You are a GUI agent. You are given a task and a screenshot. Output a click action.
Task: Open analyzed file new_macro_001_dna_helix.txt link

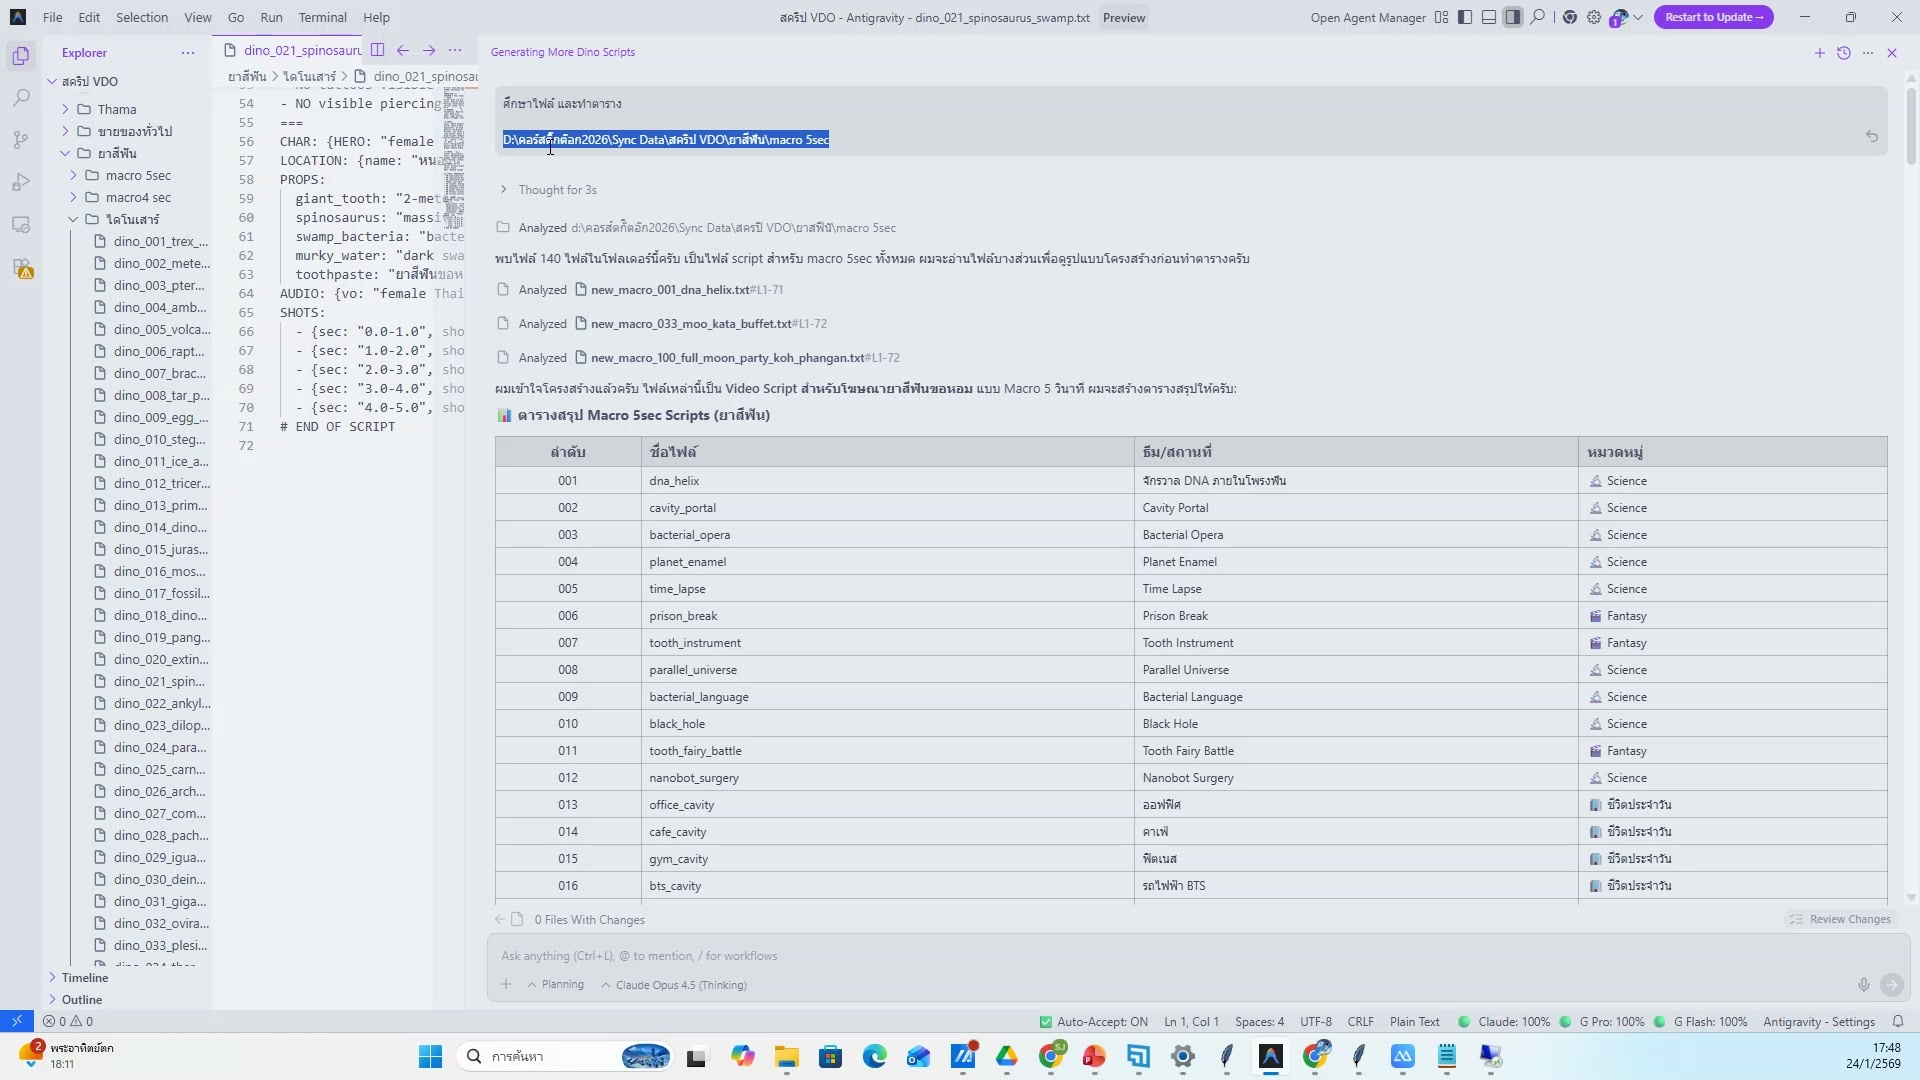pyautogui.click(x=669, y=290)
